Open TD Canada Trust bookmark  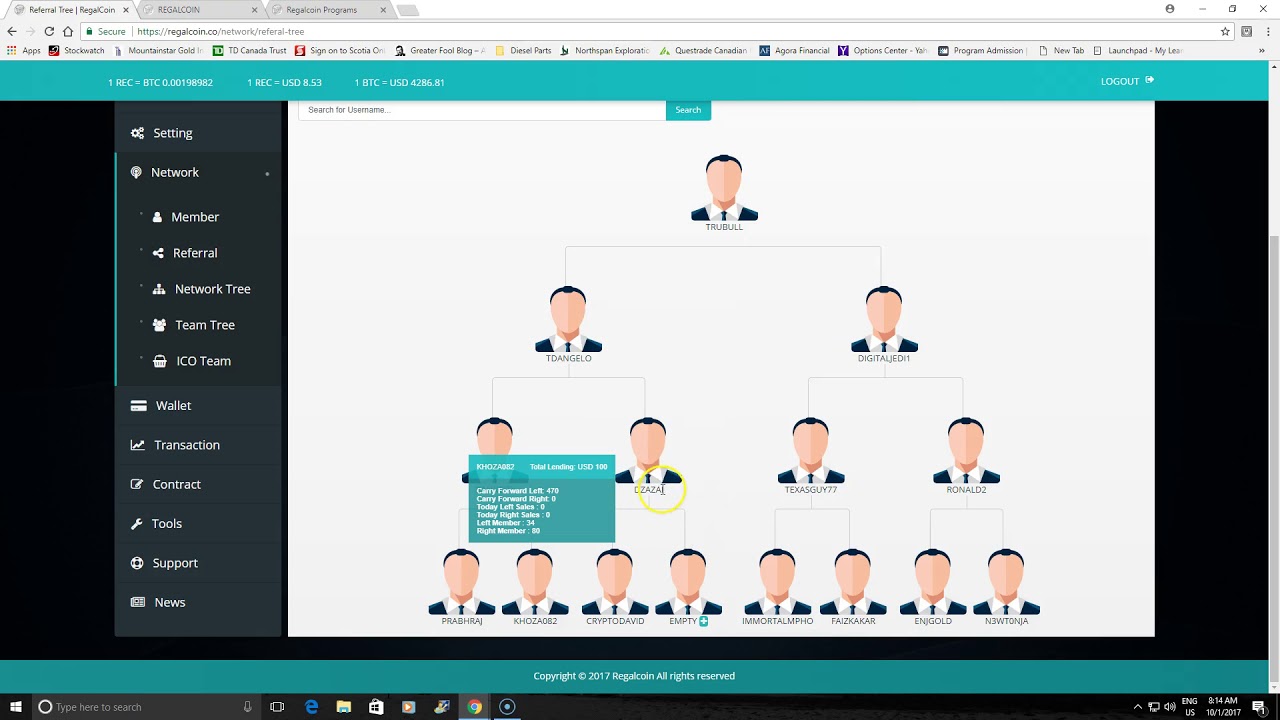pyautogui.click(x=249, y=50)
